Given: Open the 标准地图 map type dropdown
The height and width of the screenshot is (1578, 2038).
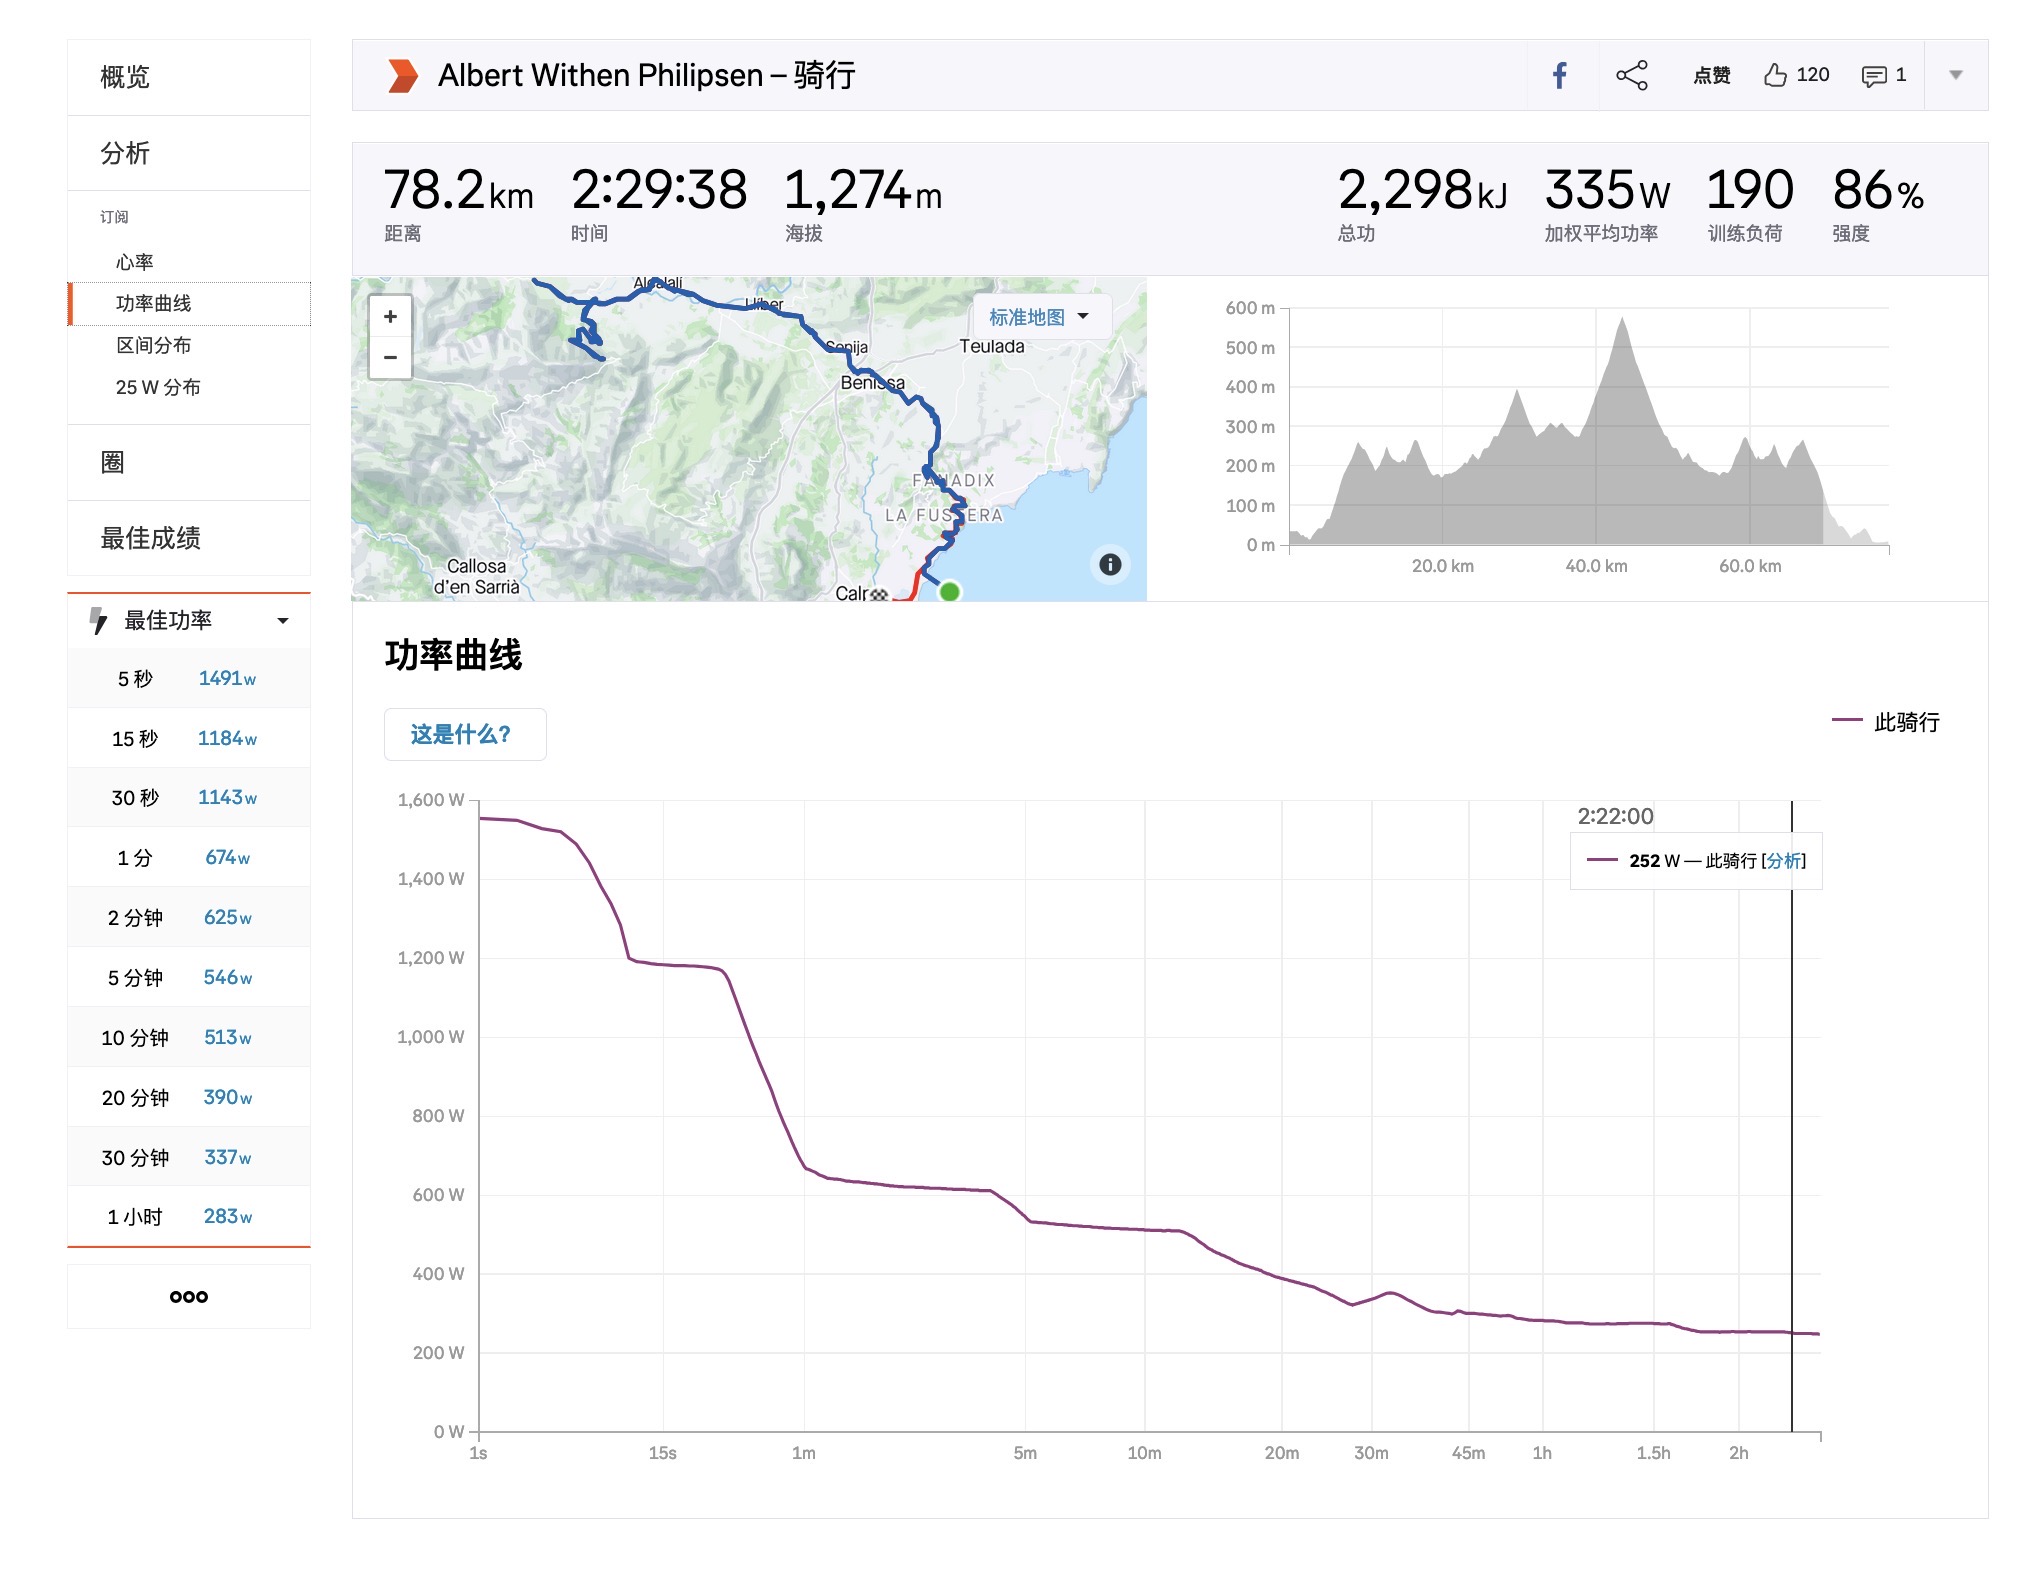Looking at the screenshot, I should (1039, 317).
